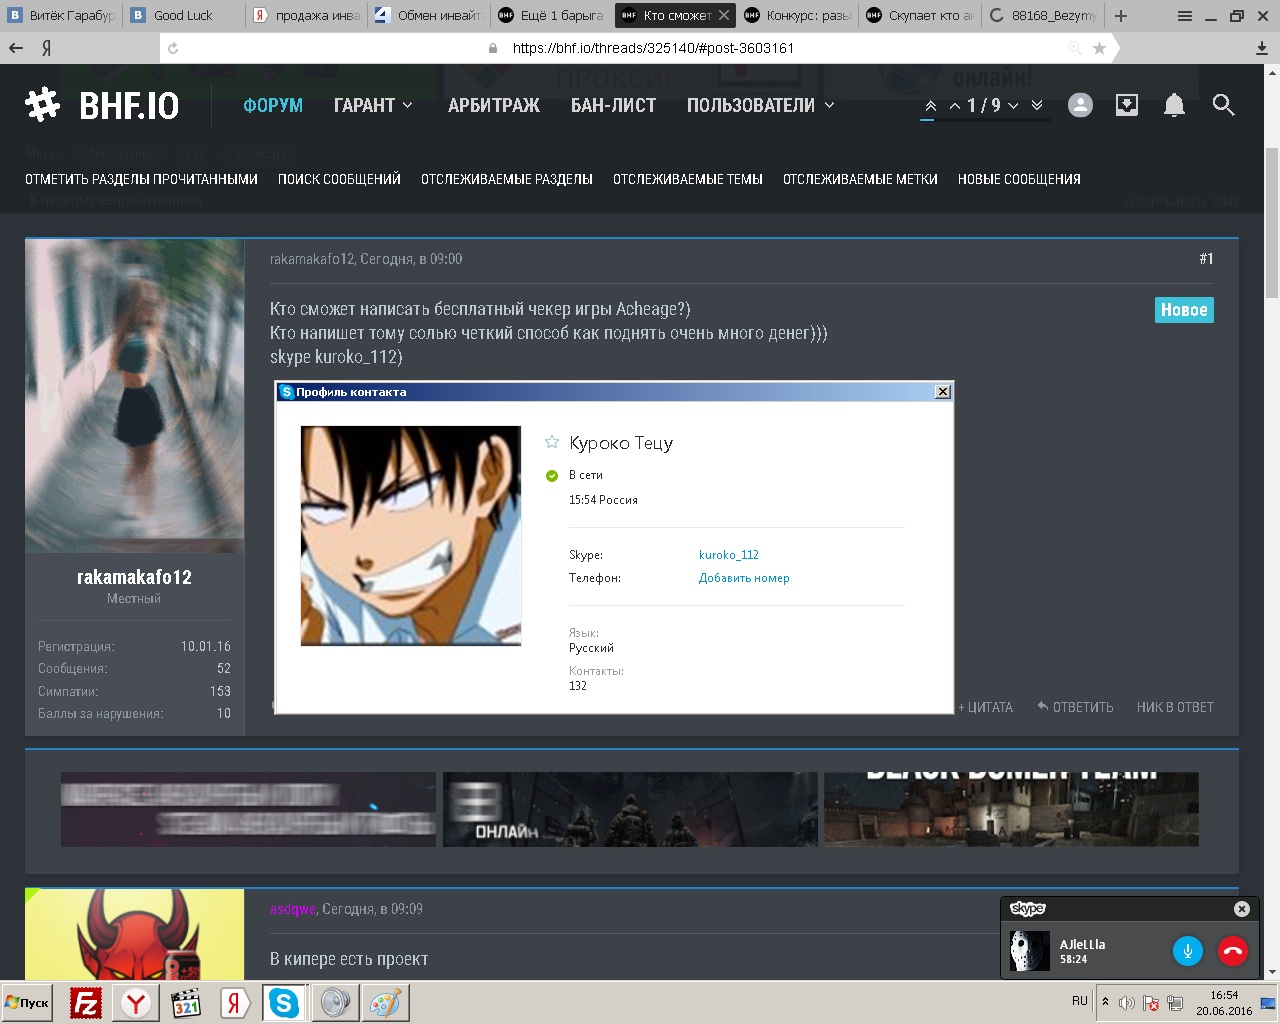The height and width of the screenshot is (1024, 1280).
Task: Show hidden tray icons arrow
Action: (x=1105, y=1002)
